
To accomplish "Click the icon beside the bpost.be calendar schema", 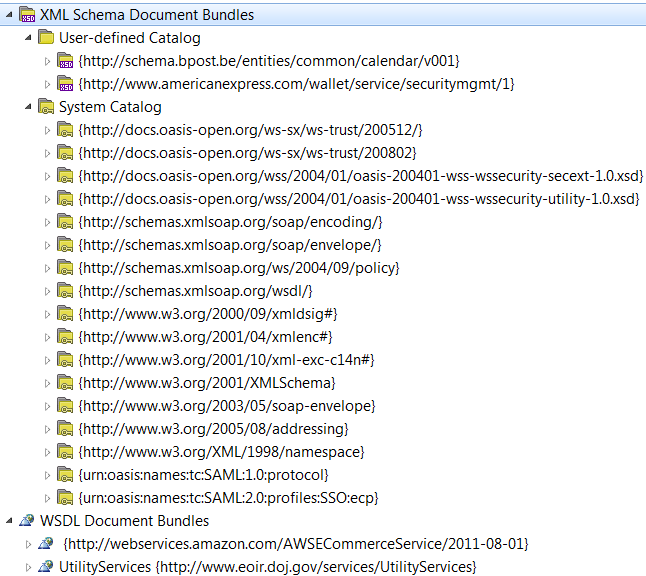I will 65,61.
